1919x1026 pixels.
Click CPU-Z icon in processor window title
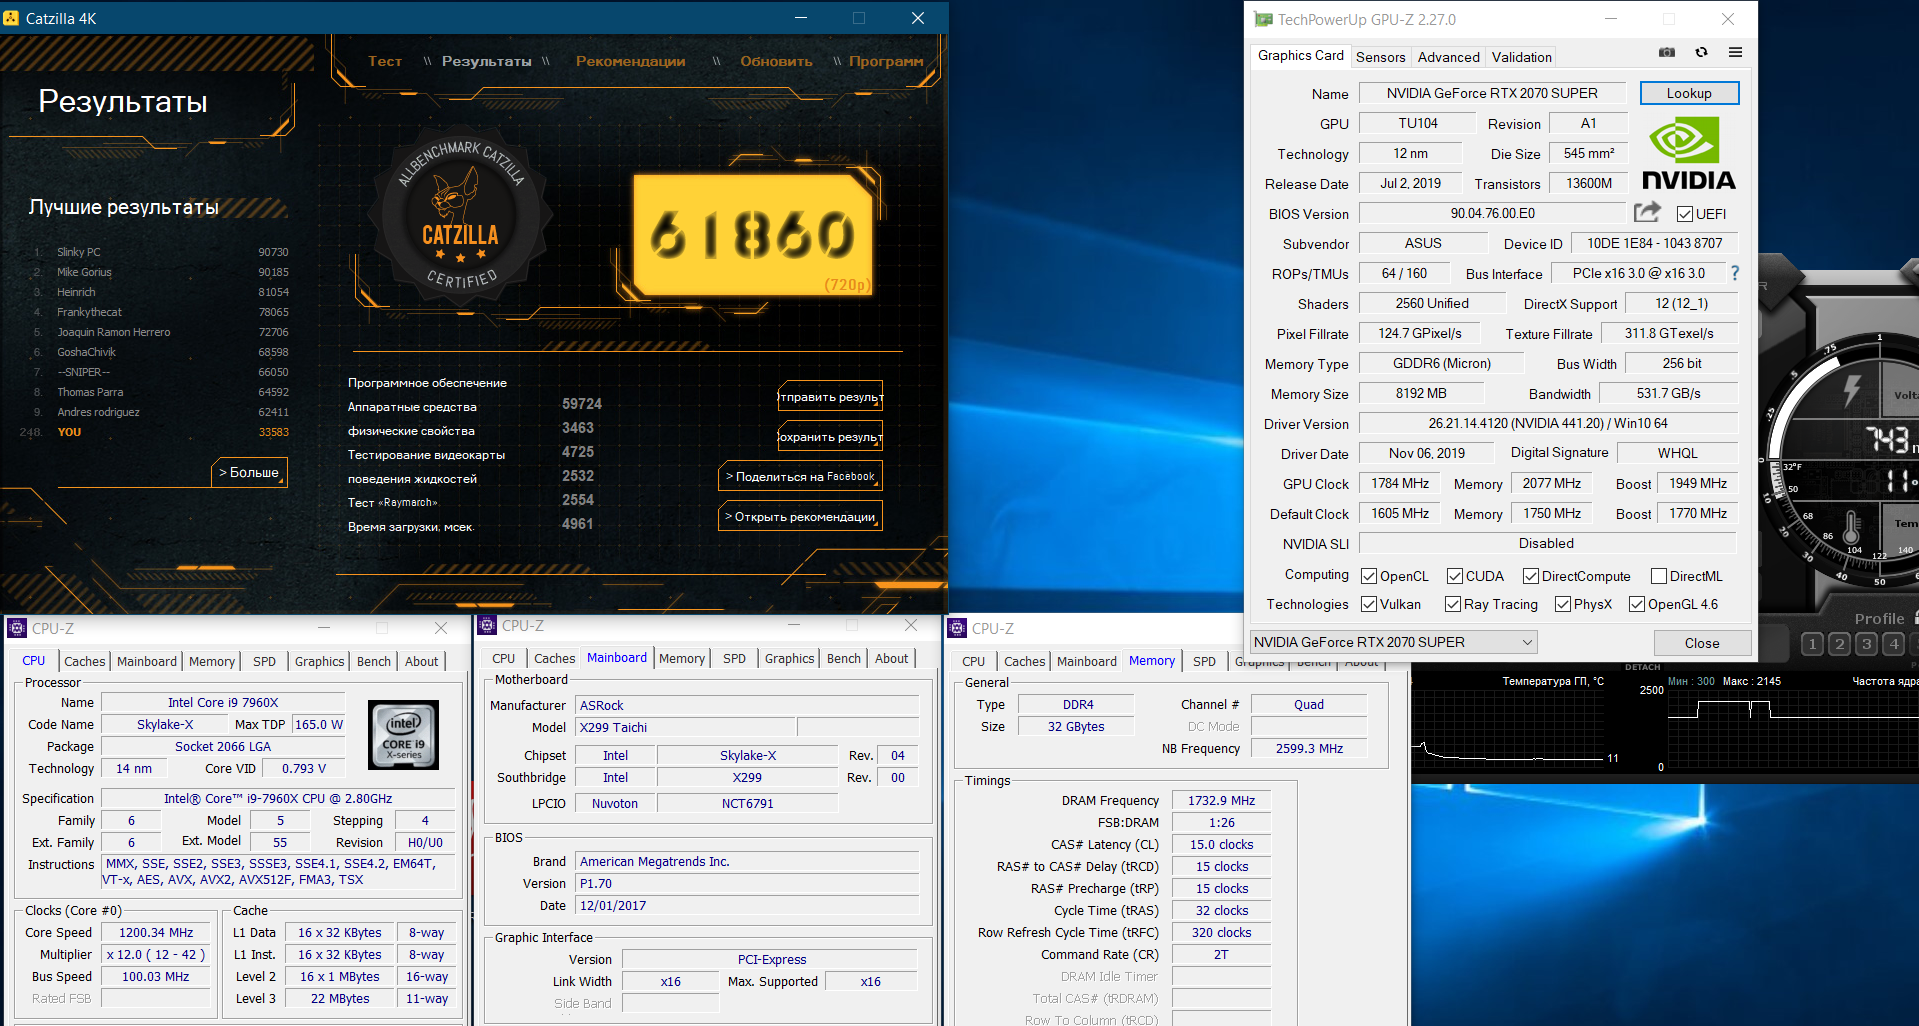[17, 628]
